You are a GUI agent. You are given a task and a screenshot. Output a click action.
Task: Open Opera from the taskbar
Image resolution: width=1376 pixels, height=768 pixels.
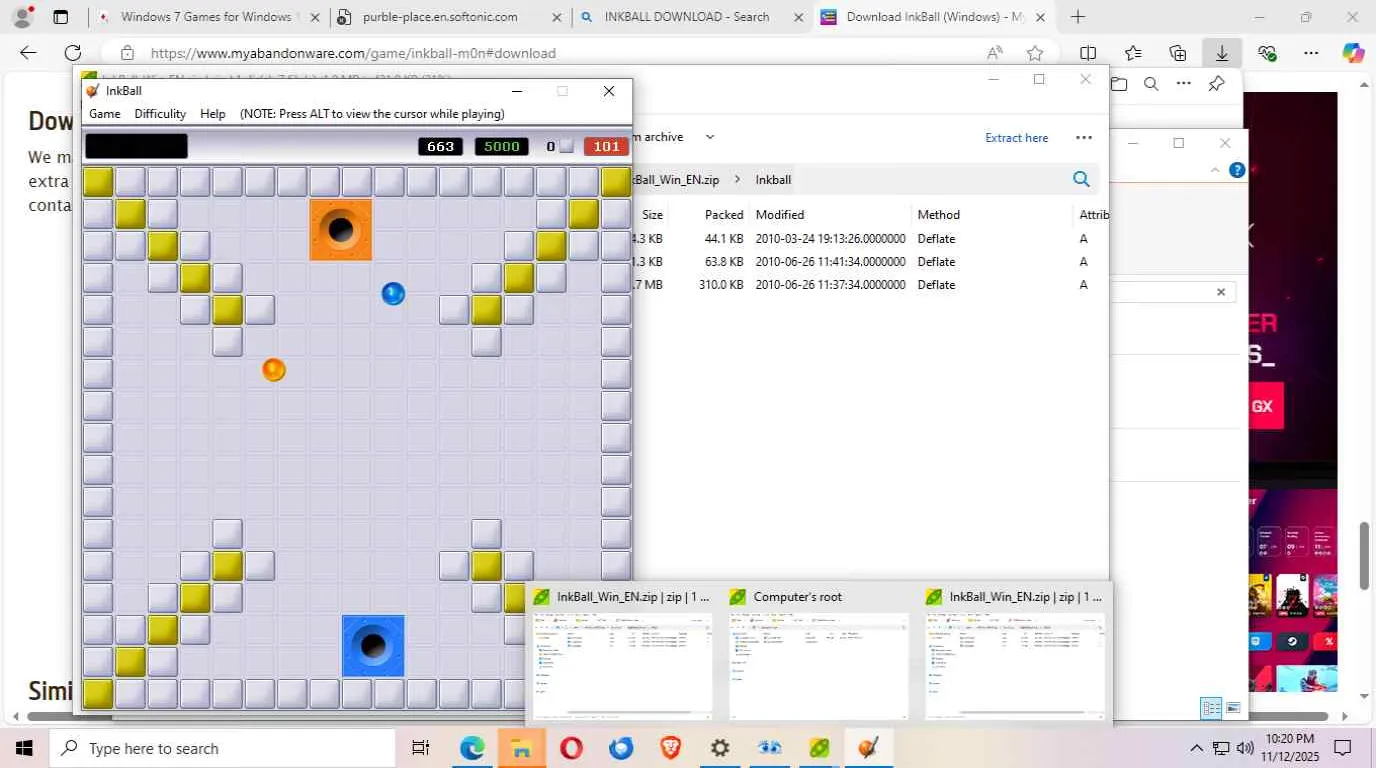click(571, 748)
